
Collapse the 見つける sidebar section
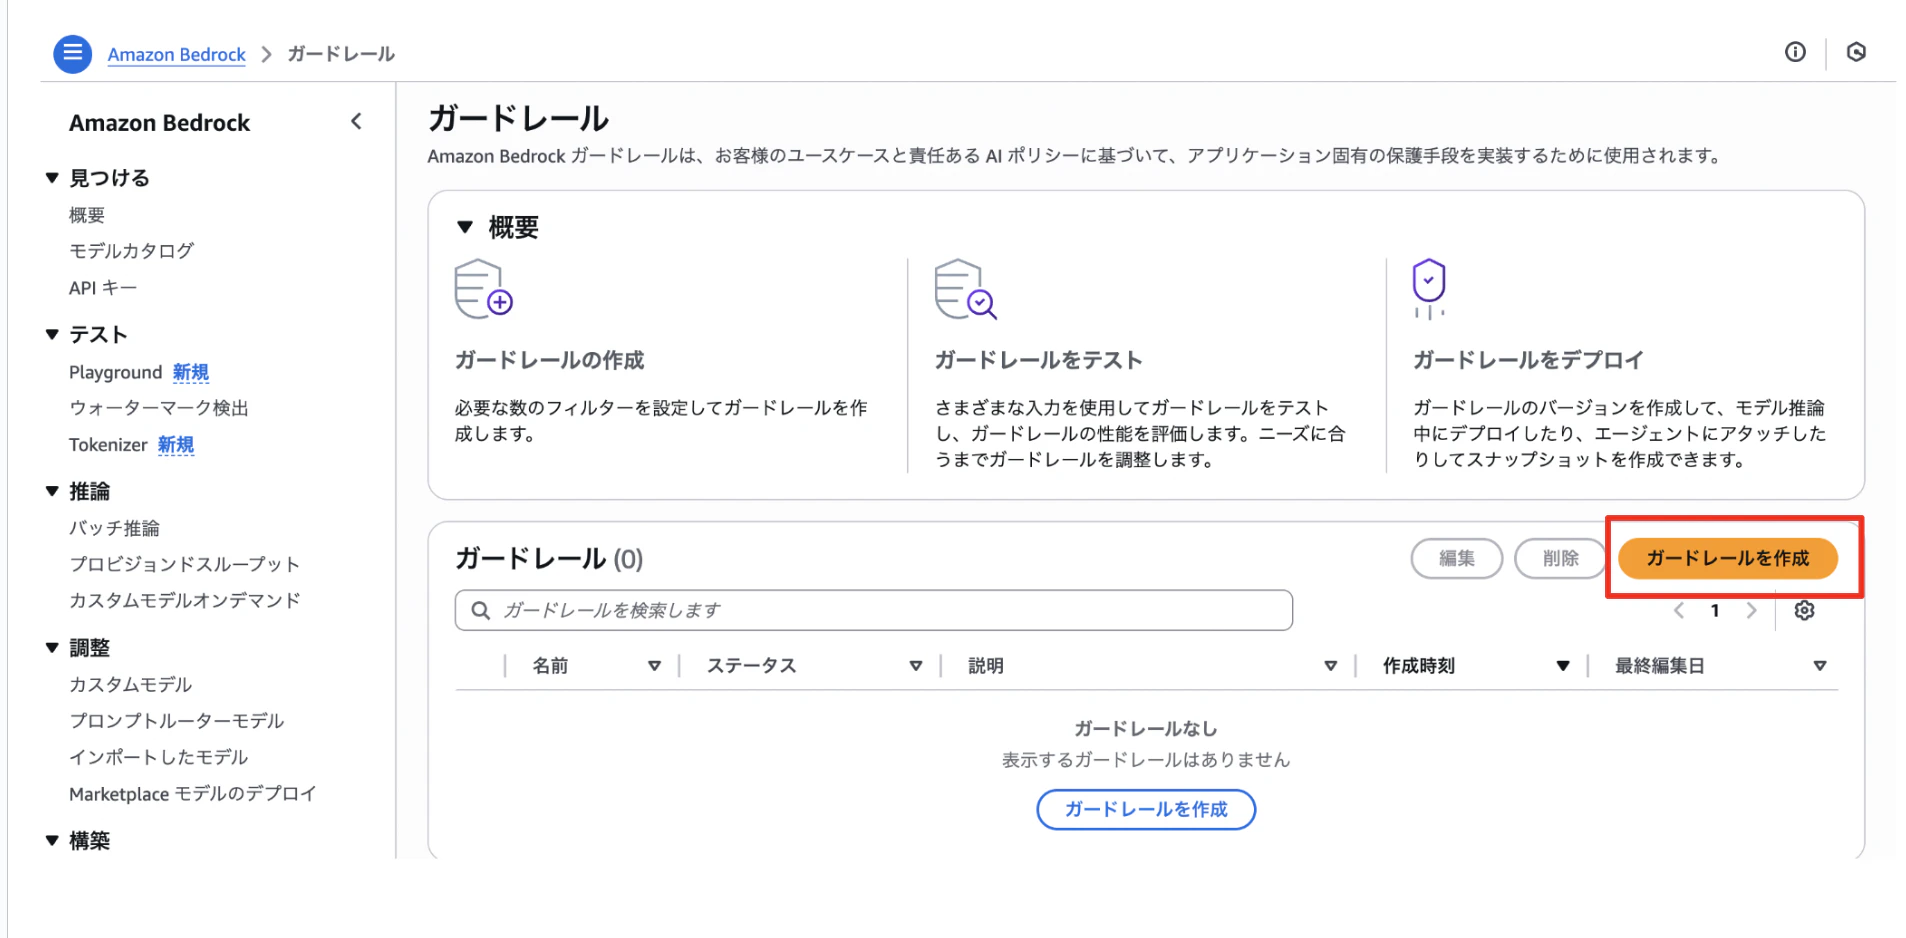[52, 178]
